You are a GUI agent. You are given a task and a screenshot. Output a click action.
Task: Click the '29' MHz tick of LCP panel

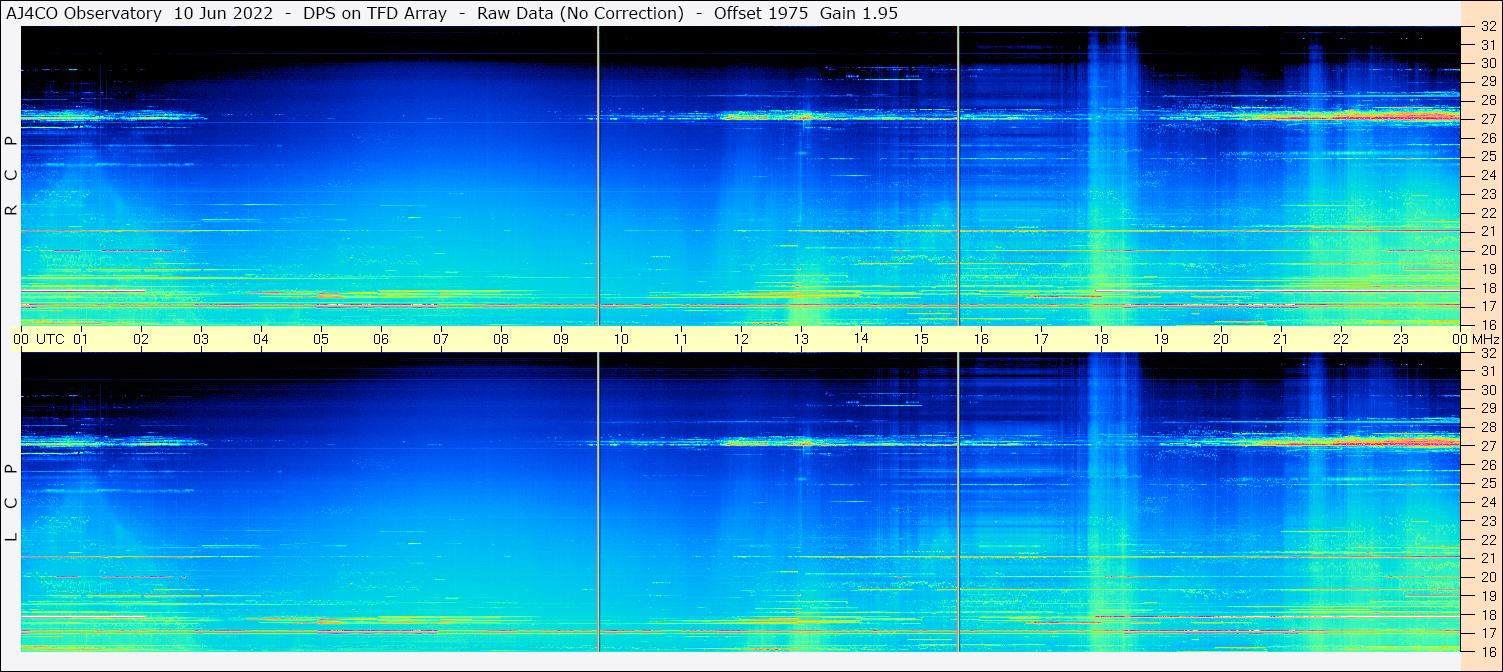pos(1487,409)
